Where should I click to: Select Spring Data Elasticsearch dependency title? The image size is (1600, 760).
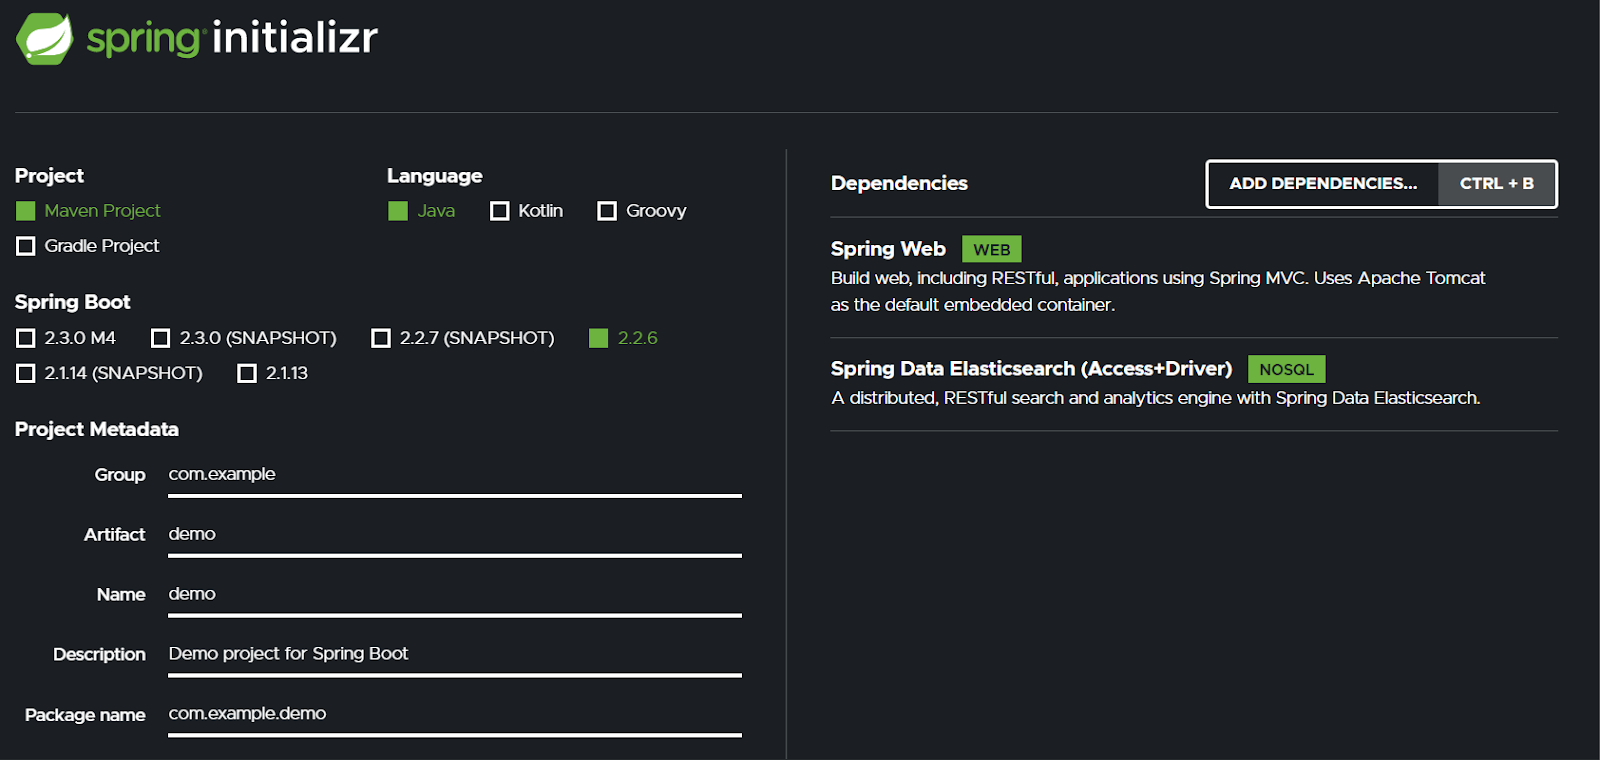point(1031,369)
